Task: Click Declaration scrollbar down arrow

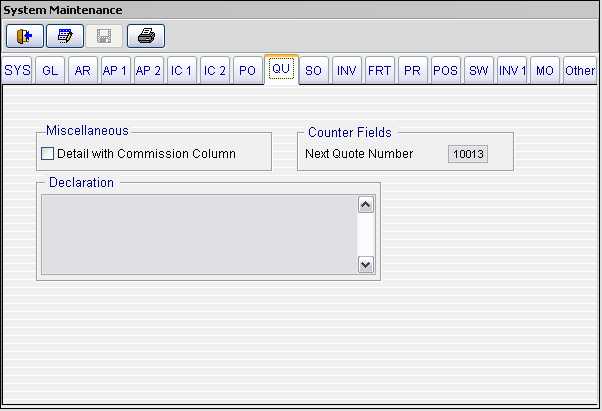Action: [366, 265]
